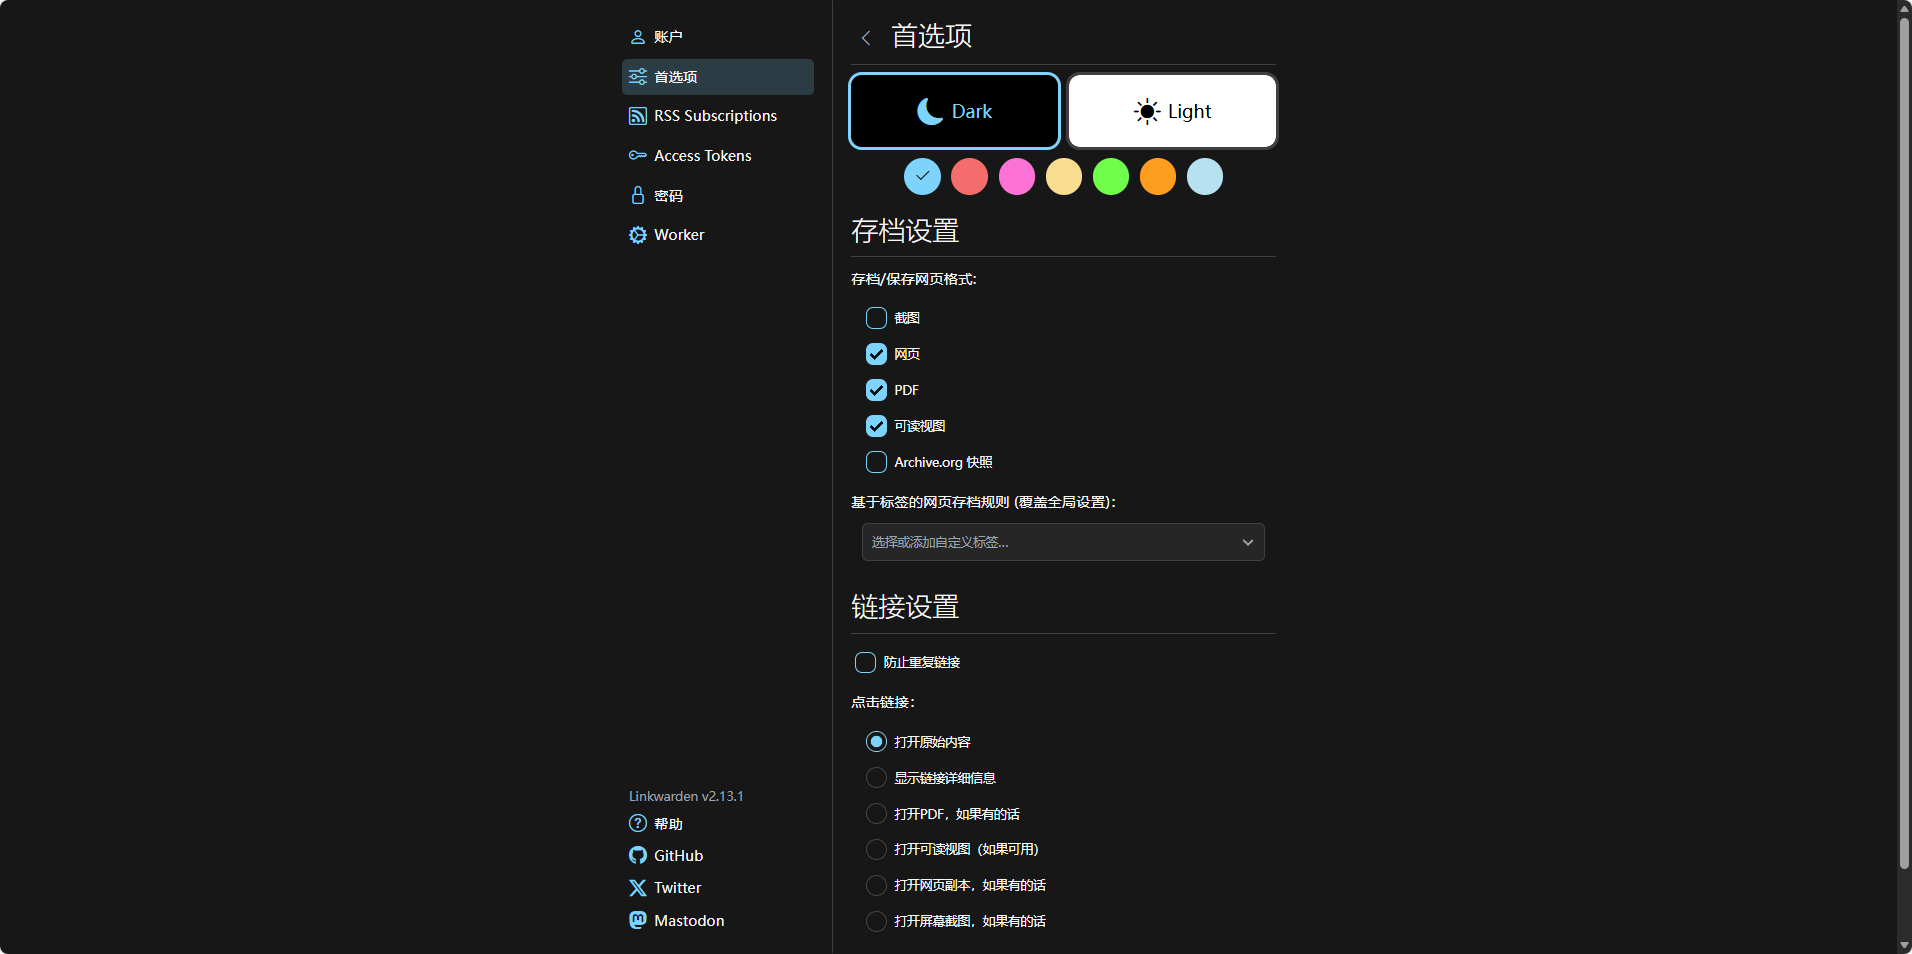Select 打开可读视图 (如果可用) radio option
Image resolution: width=1912 pixels, height=954 pixels.
[x=876, y=849]
